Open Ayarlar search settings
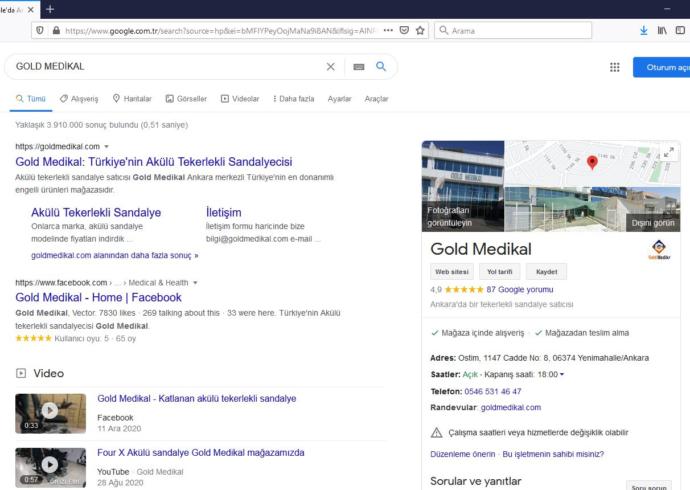690x490 pixels. (339, 99)
